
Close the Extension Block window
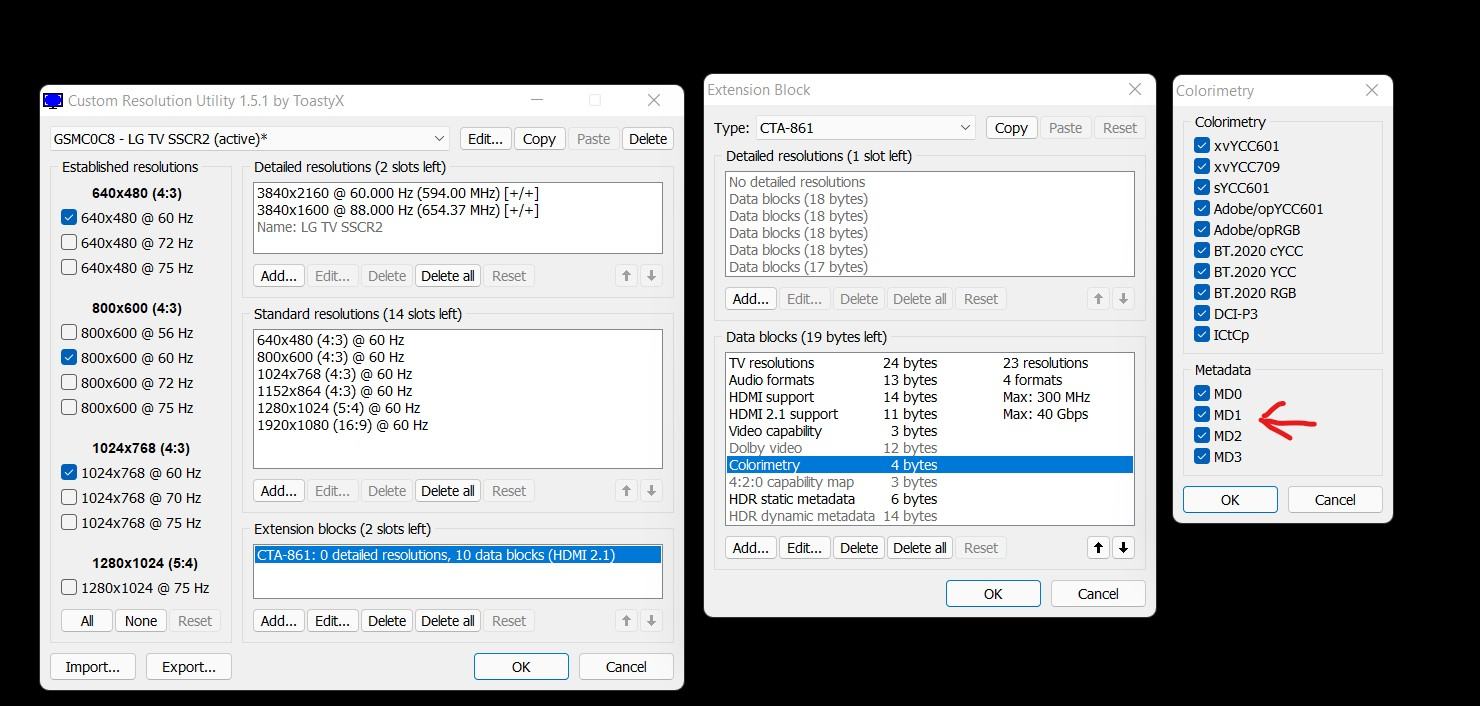pos(1134,89)
